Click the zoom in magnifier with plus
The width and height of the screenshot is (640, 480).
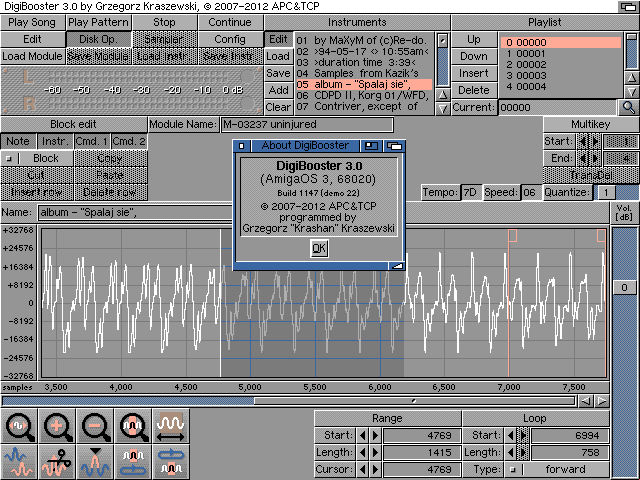point(57,427)
